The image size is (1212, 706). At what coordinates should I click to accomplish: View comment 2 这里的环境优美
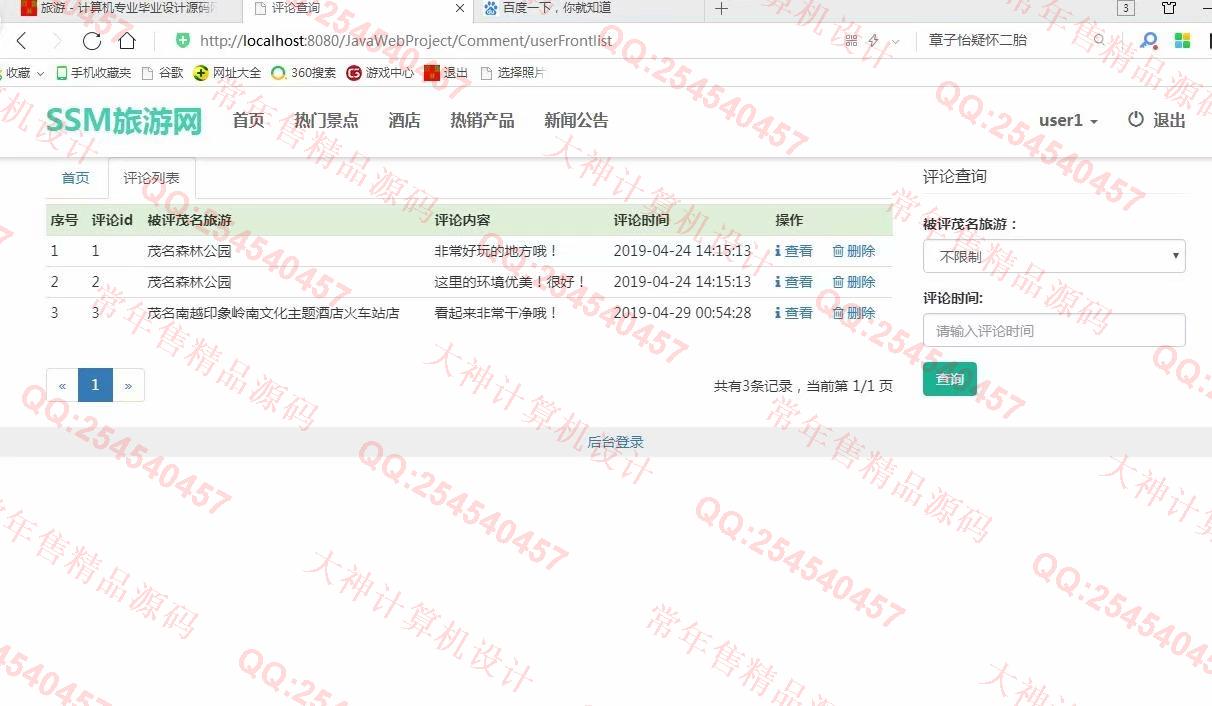(794, 282)
